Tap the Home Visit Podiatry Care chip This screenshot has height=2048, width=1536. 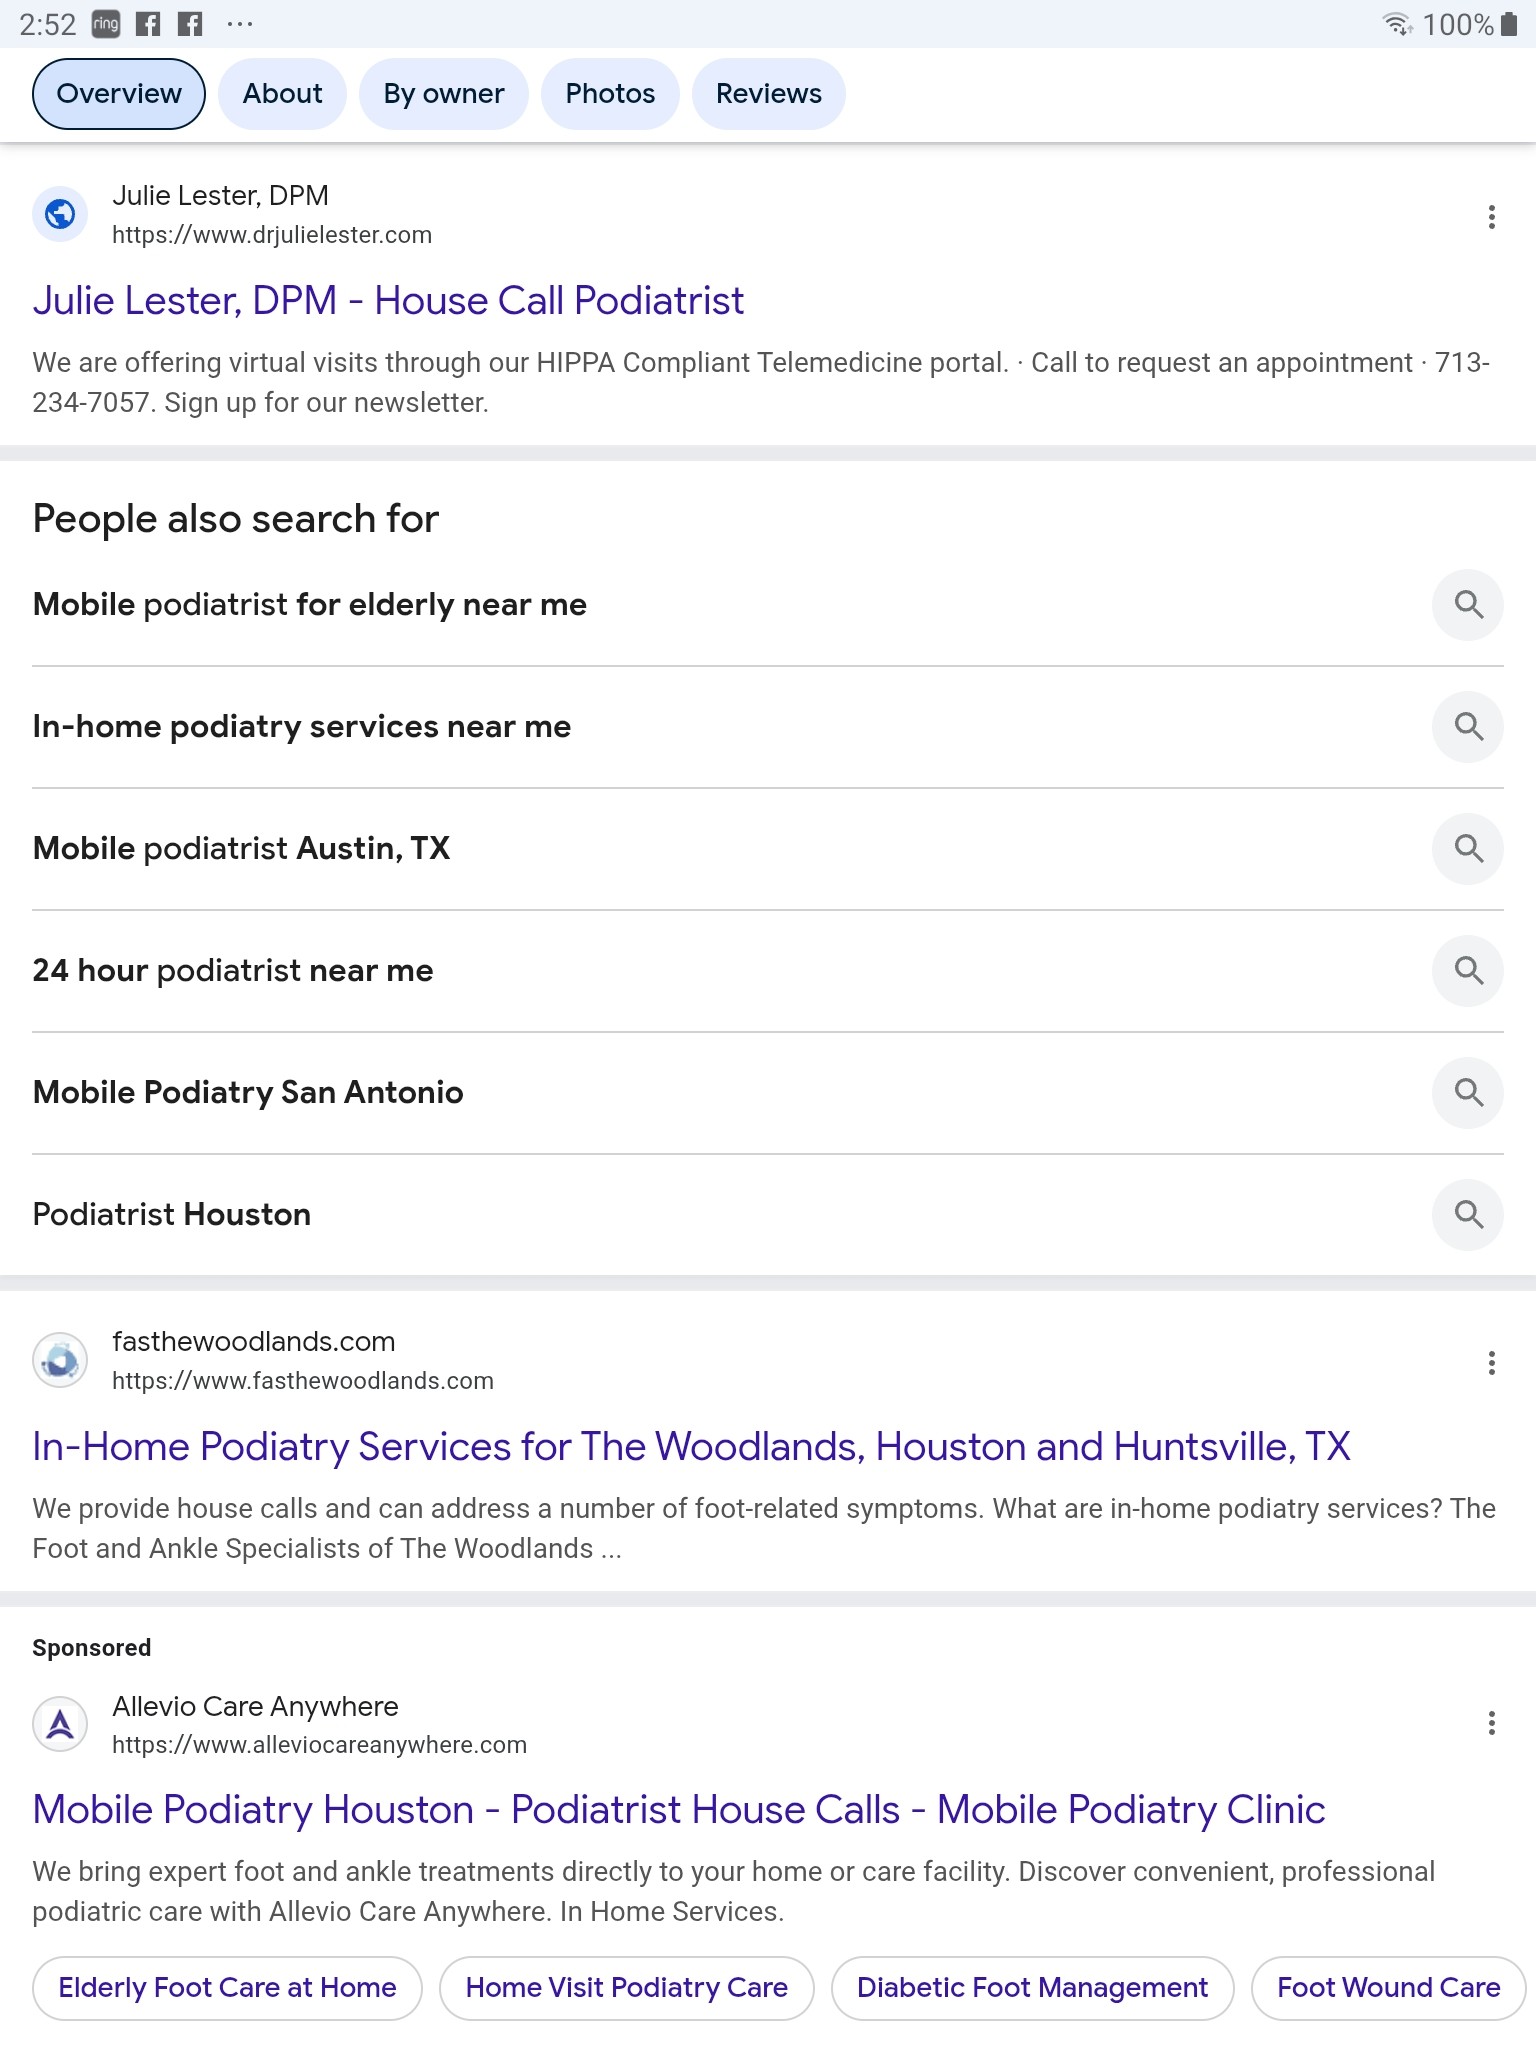tap(627, 1988)
